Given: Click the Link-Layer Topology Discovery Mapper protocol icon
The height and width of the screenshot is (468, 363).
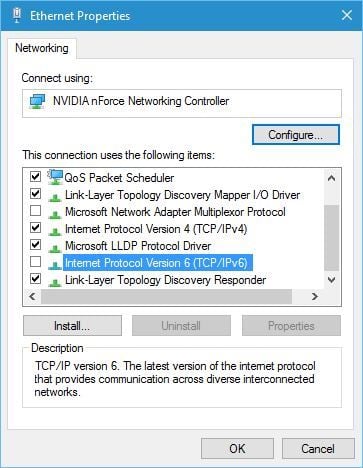Looking at the screenshot, I should pos(55,196).
